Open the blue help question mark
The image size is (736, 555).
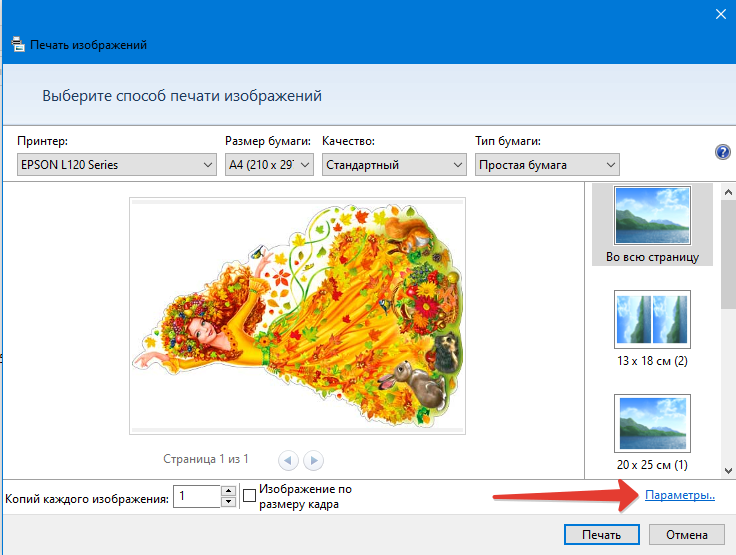(722, 152)
